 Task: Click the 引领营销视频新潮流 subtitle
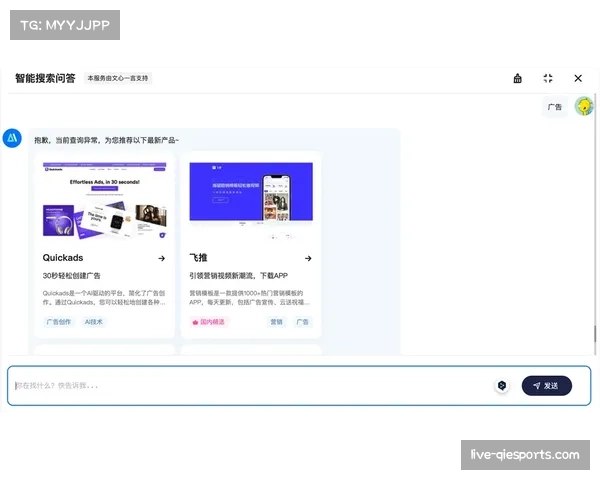238,276
